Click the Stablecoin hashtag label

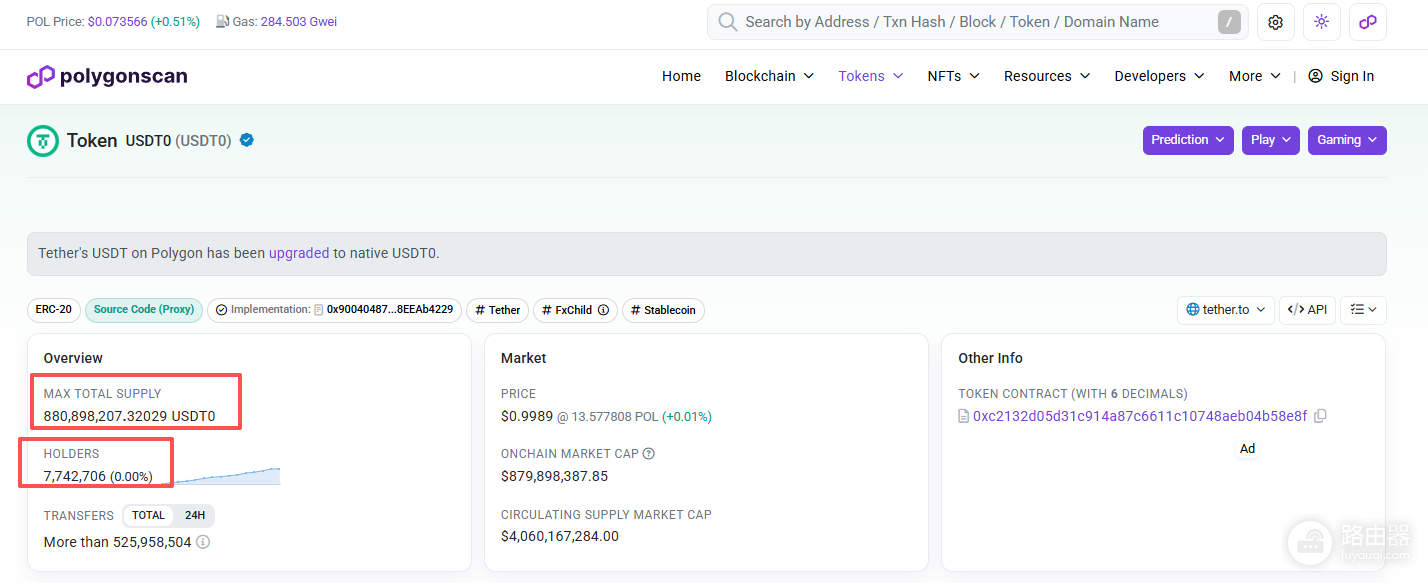(x=663, y=310)
